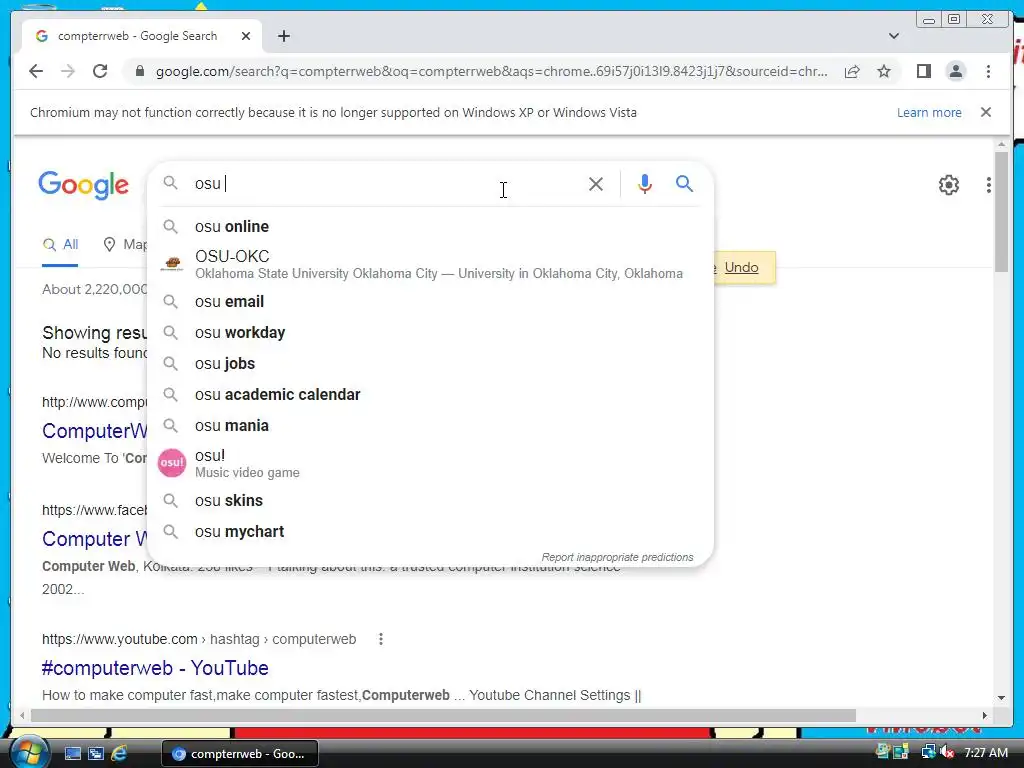This screenshot has width=1024, height=768.
Task: Select the "osu mania" suggestion
Action: [431, 426]
